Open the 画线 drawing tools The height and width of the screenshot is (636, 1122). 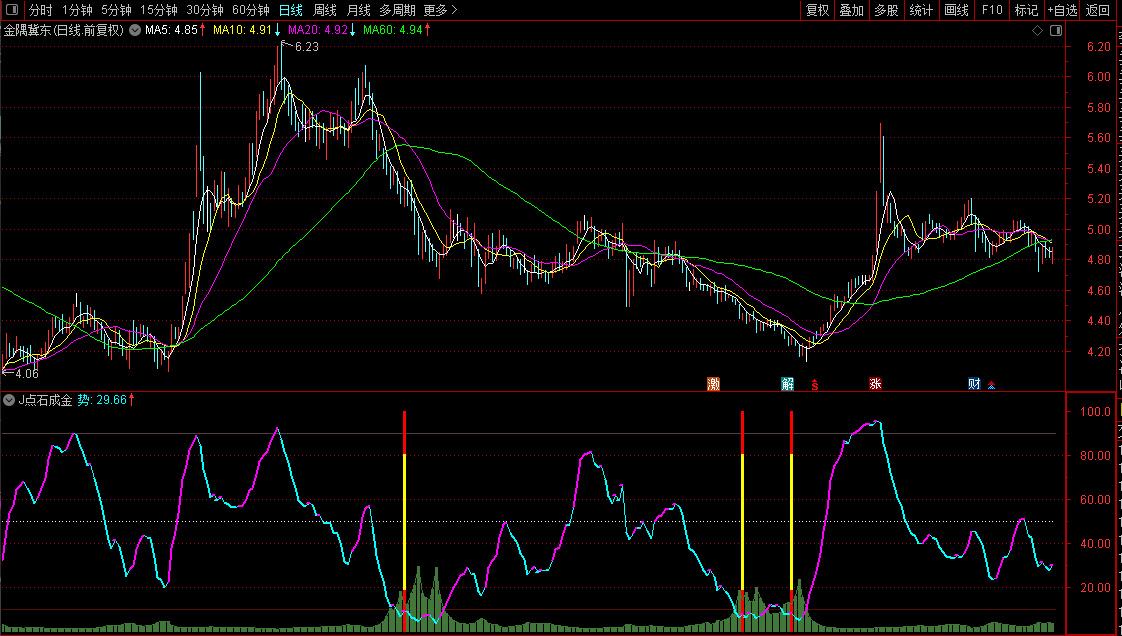[x=956, y=10]
